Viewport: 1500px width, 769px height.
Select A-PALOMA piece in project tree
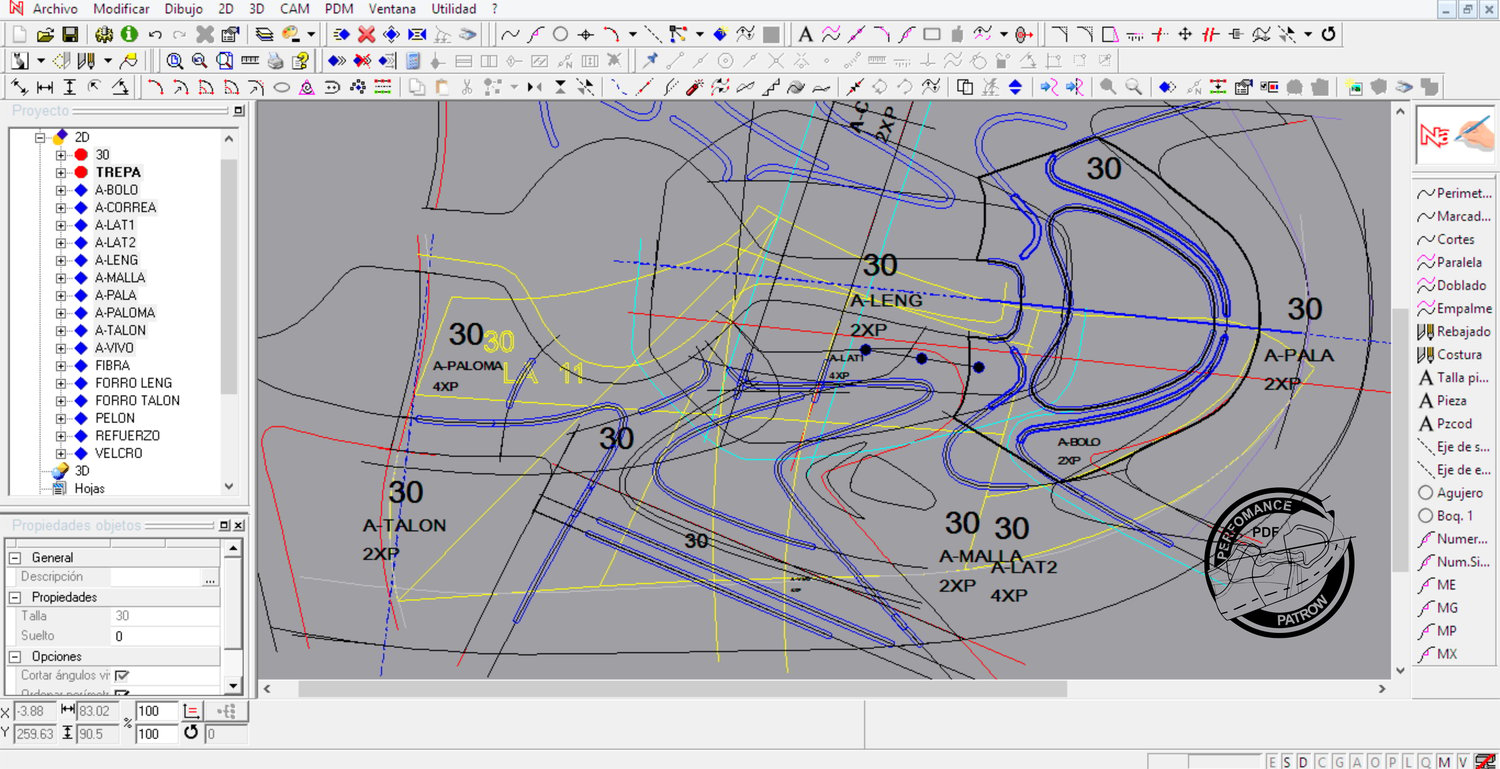click(125, 313)
